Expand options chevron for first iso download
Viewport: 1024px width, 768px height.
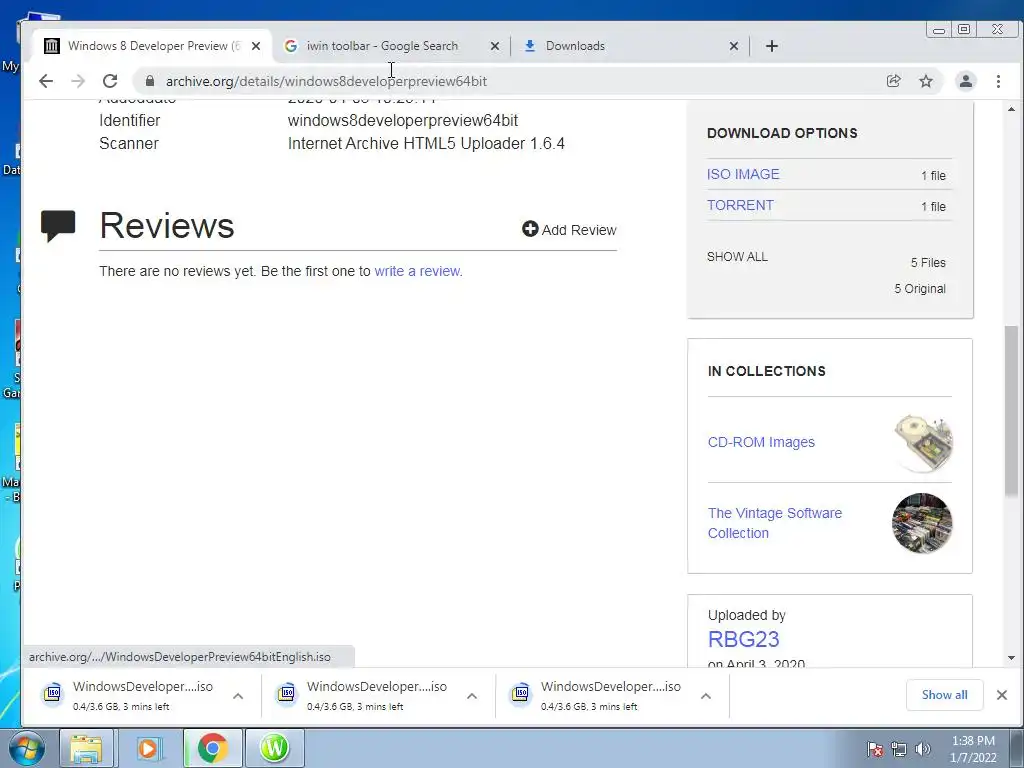point(238,696)
